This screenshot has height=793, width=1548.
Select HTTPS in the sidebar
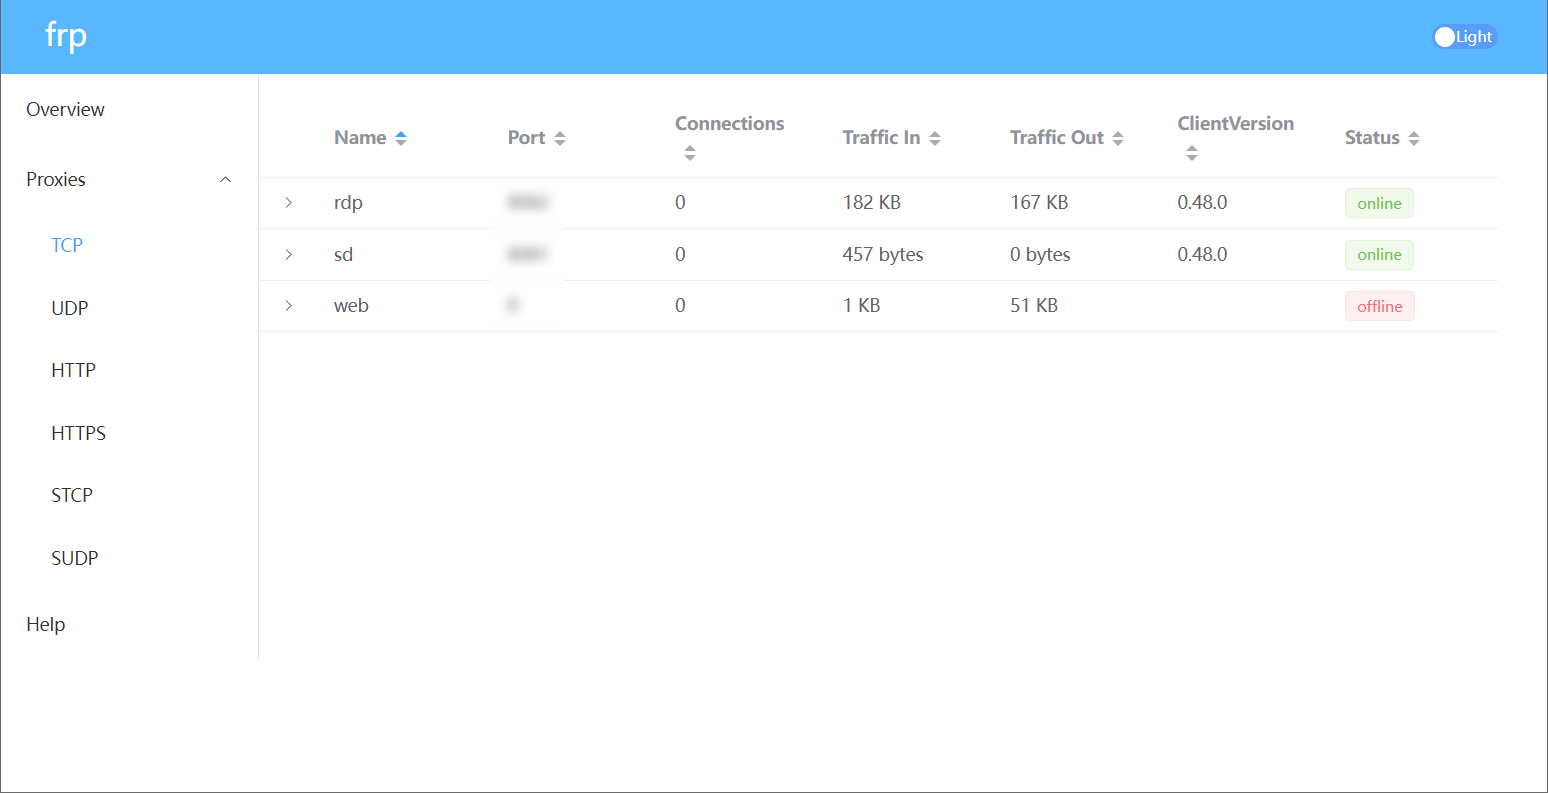pos(79,433)
